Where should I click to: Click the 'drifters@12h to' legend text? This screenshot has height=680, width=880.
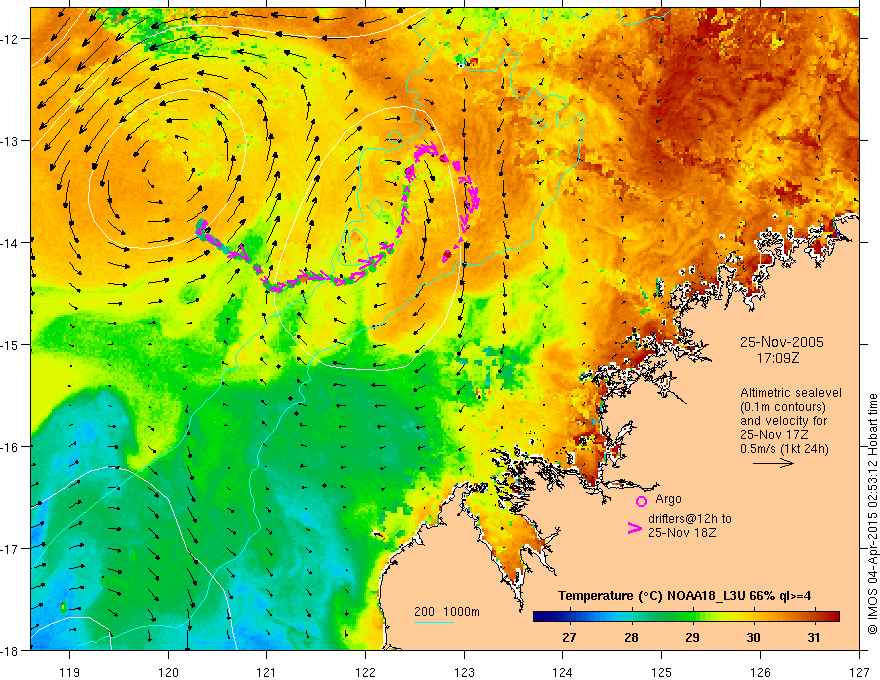[x=690, y=519]
